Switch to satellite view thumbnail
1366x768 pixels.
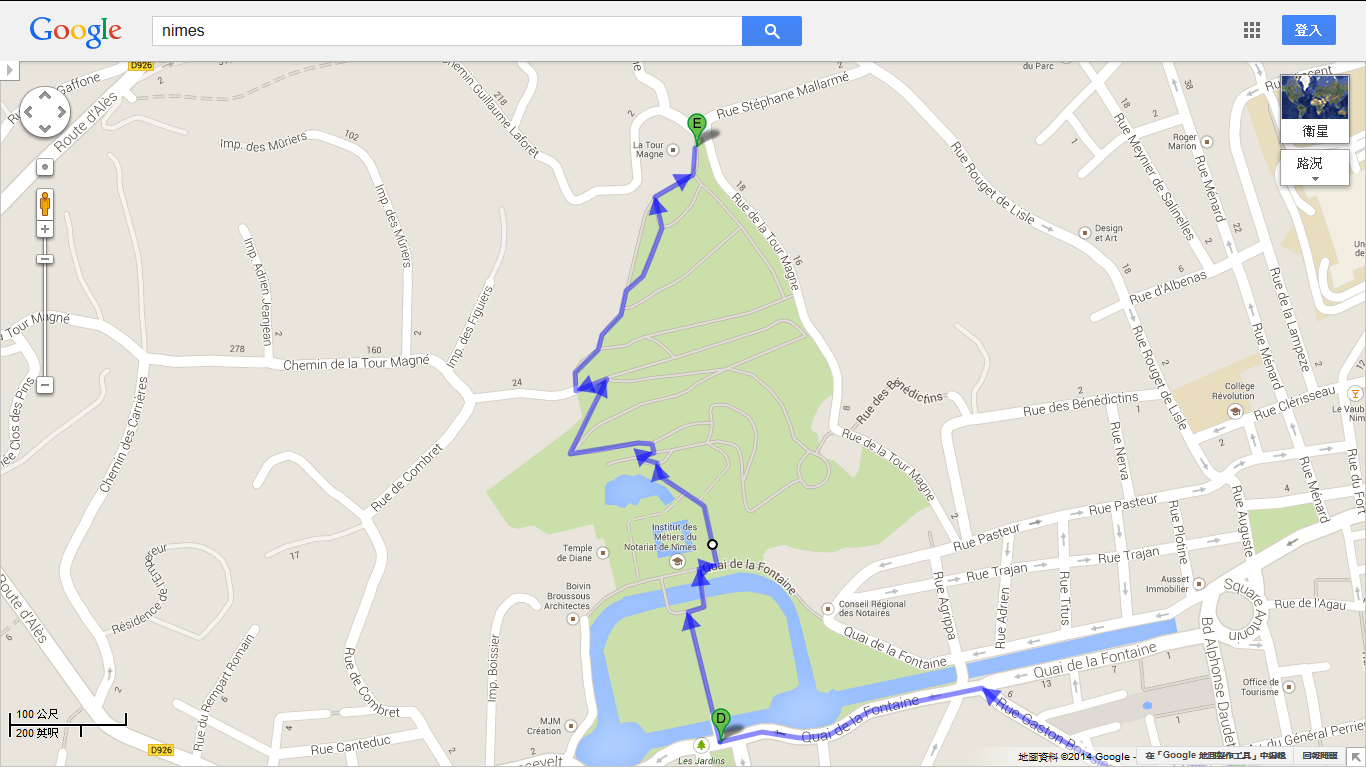tap(1315, 109)
